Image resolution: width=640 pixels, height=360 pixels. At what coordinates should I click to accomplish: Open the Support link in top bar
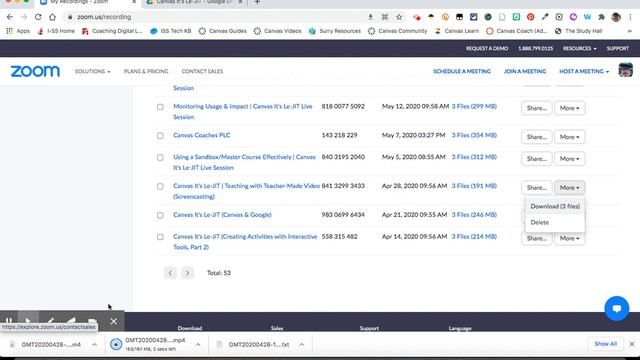[618, 48]
